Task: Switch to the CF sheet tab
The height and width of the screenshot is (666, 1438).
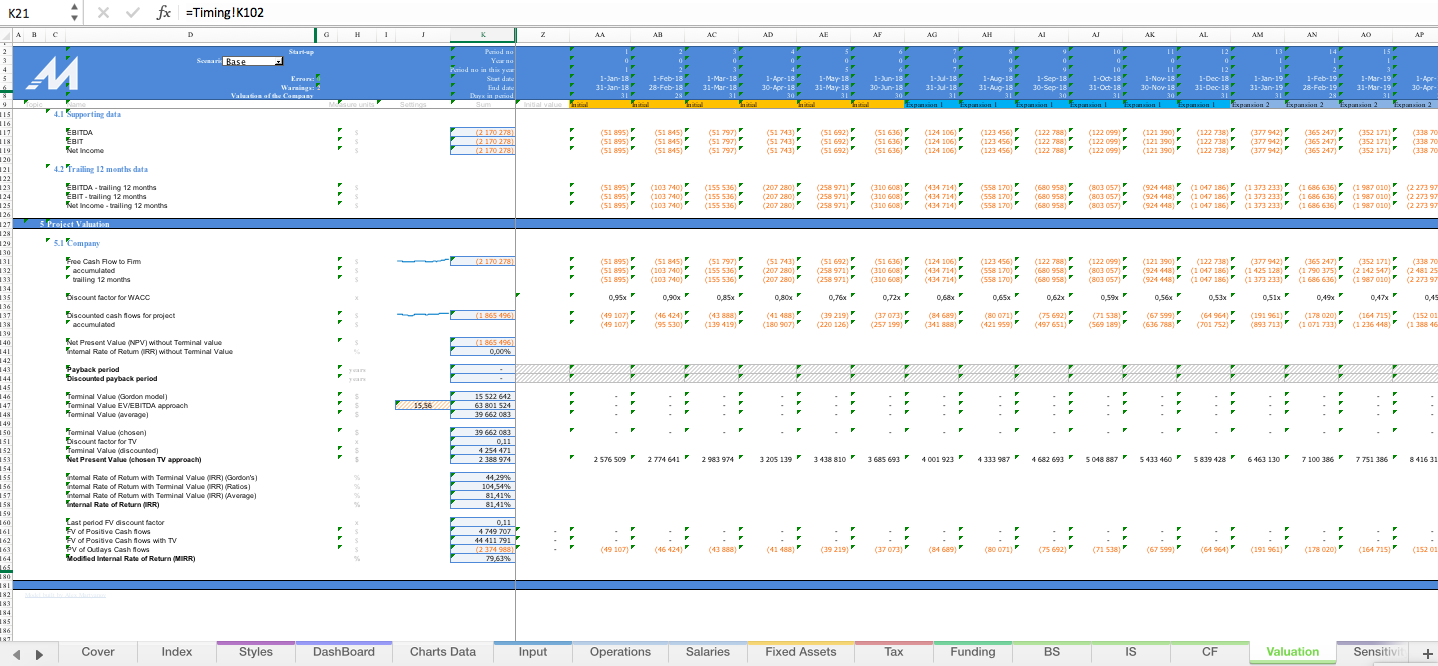Action: 1210,652
